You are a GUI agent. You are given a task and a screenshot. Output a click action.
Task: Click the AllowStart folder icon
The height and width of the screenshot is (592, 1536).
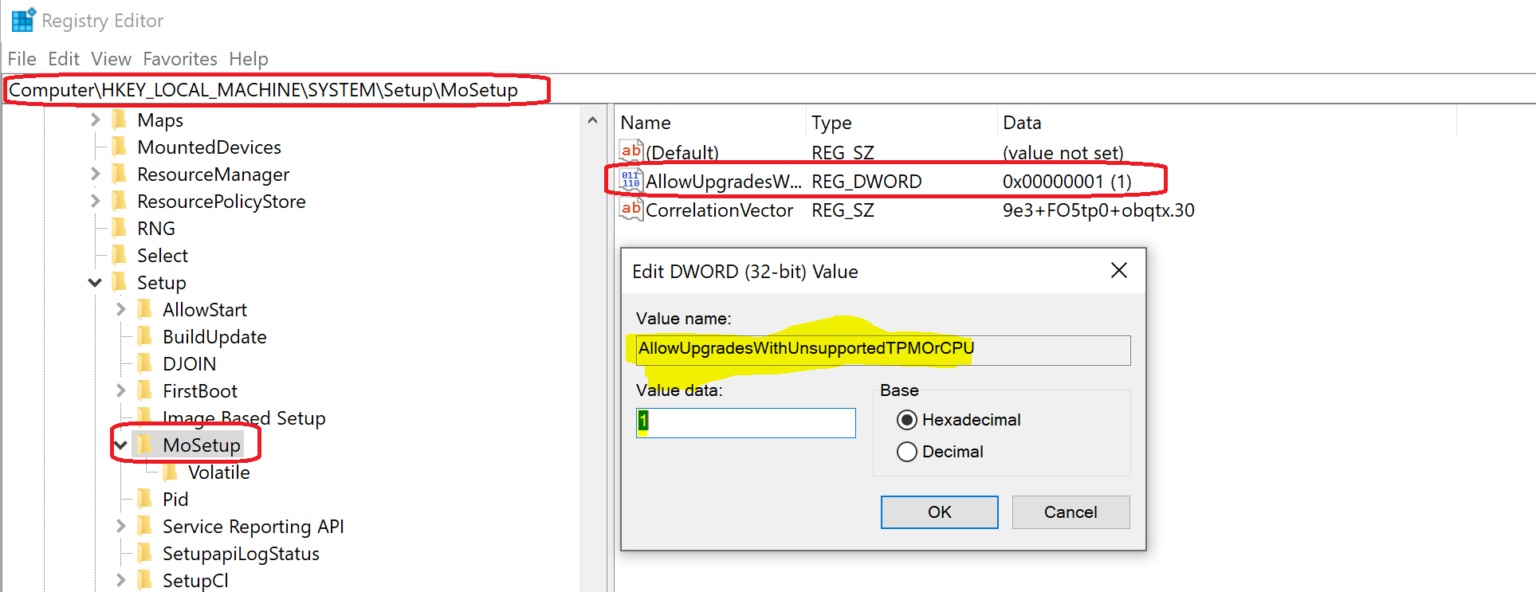click(145, 309)
